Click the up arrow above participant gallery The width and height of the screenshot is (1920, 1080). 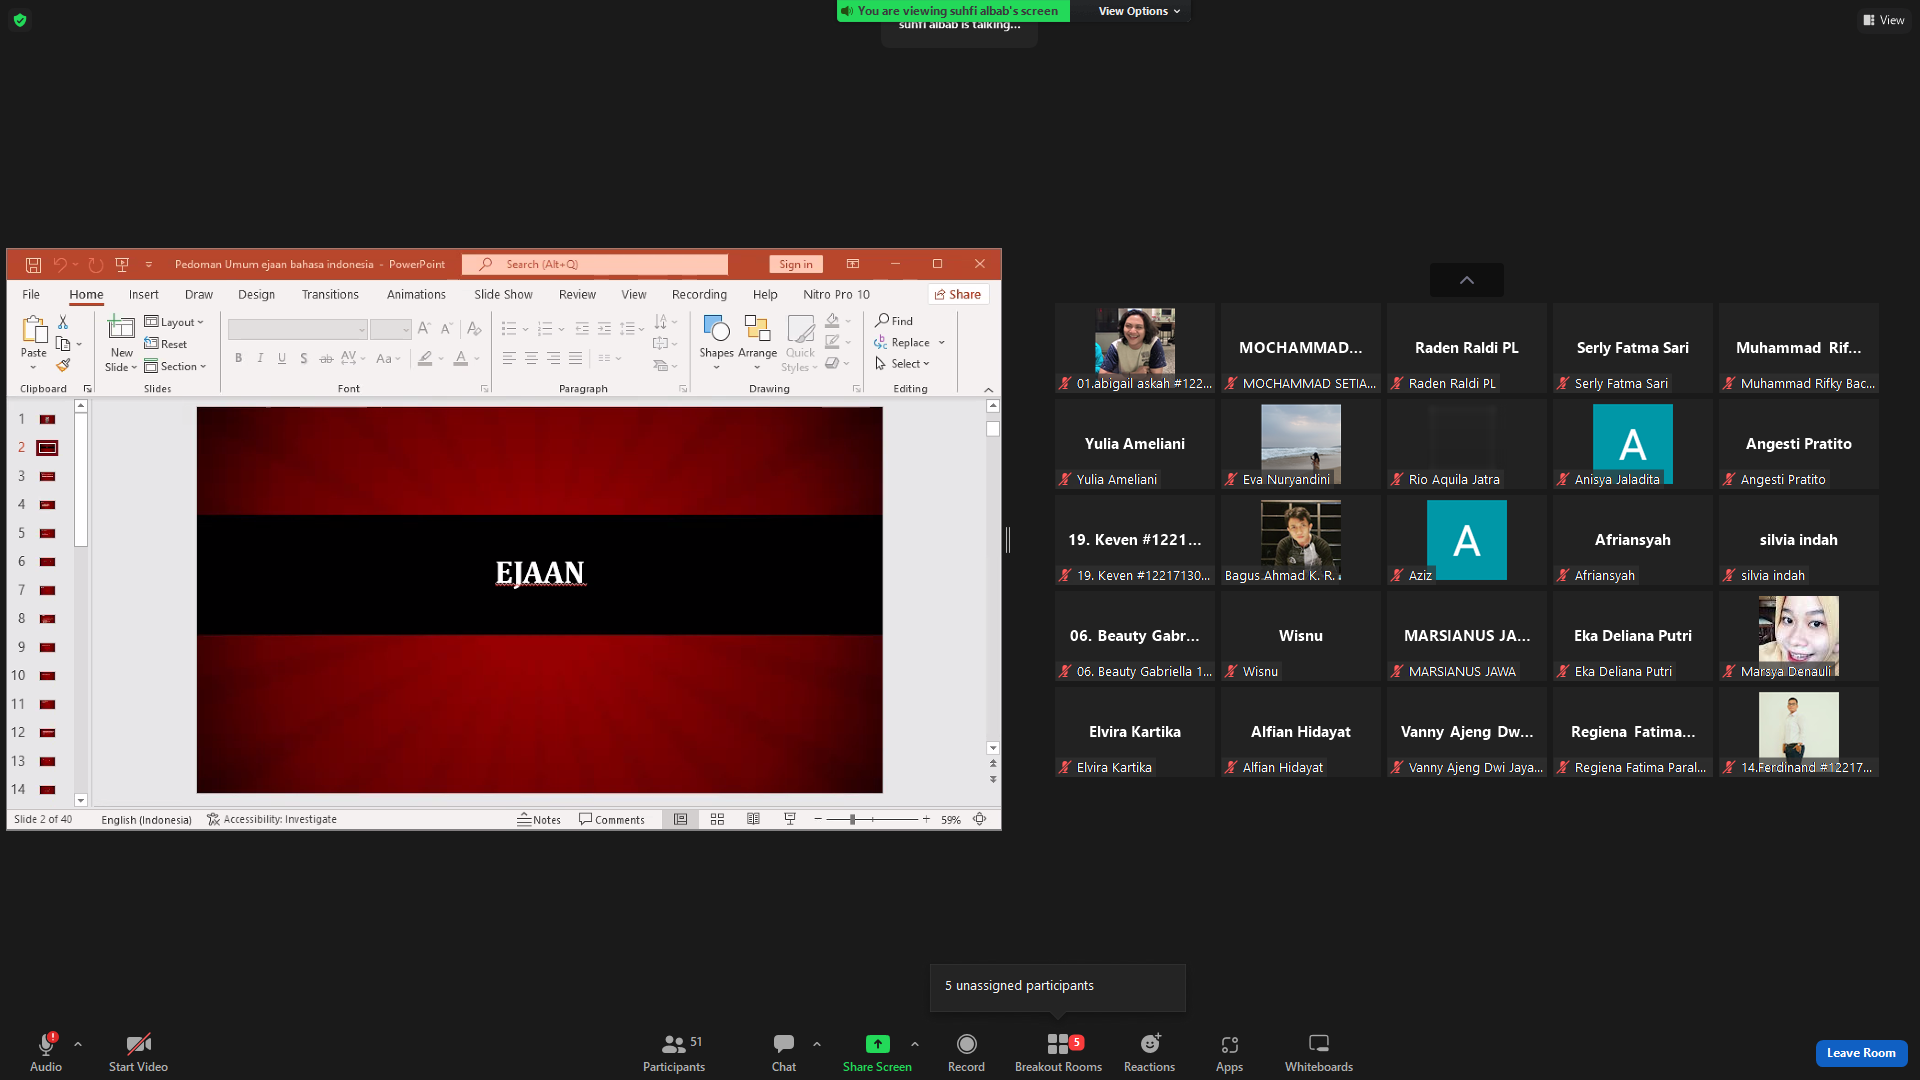tap(1466, 281)
